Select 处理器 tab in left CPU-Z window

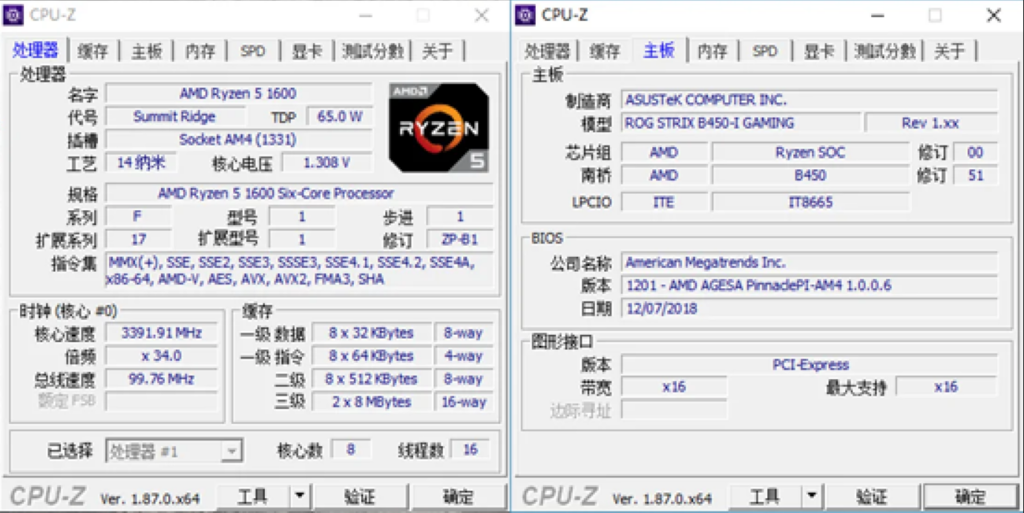point(35,50)
